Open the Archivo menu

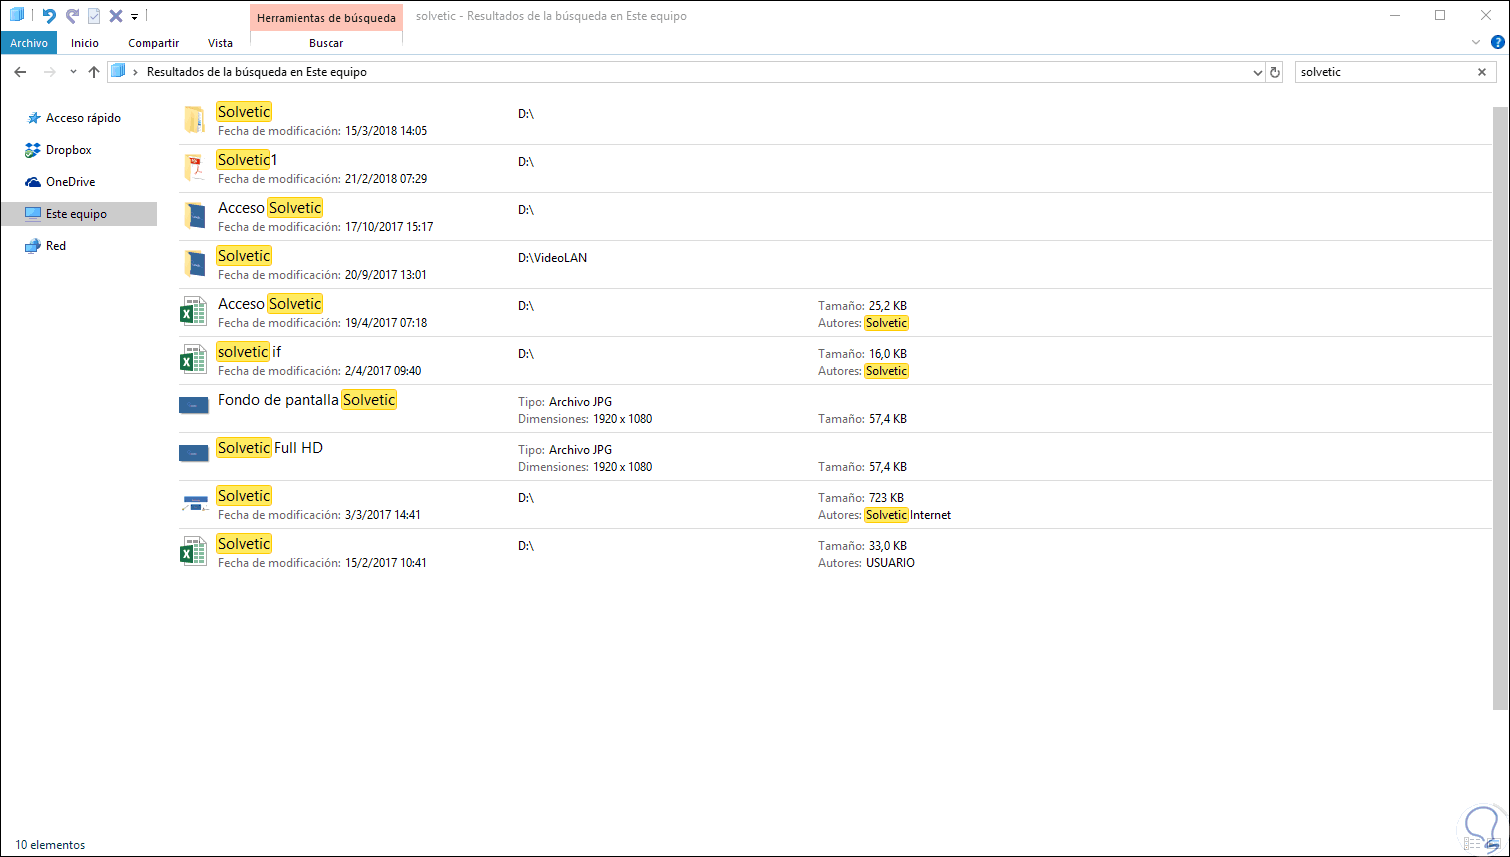(29, 43)
